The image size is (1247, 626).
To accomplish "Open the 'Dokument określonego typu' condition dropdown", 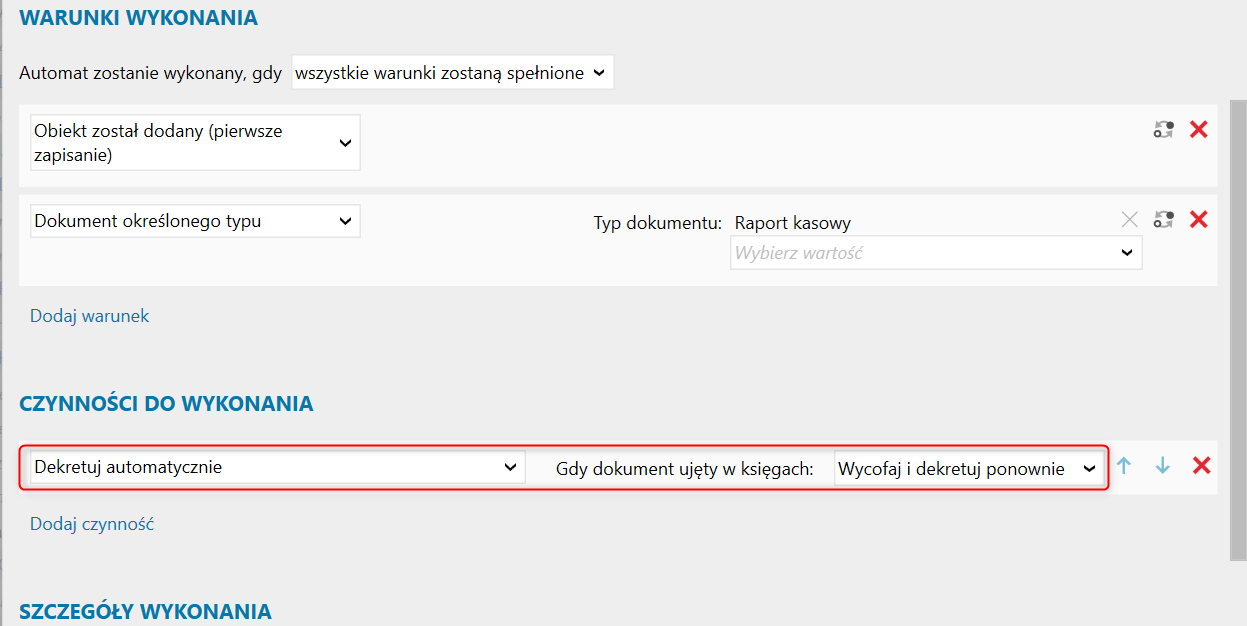I will 195,221.
